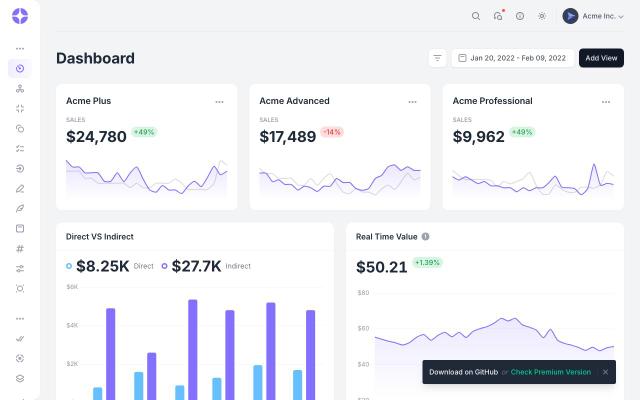Open search with the magnifier icon
This screenshot has height=400, width=640.
476,16
